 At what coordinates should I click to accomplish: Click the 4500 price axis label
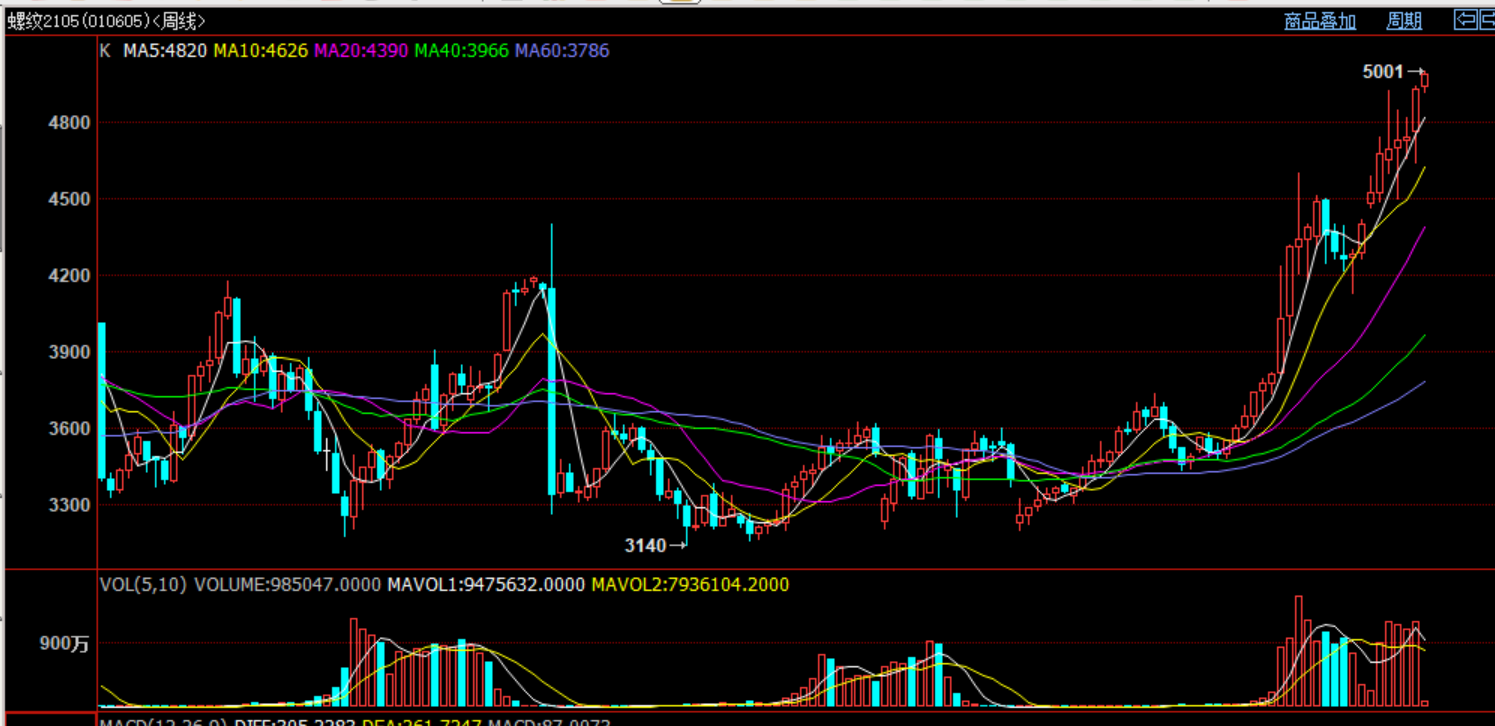(70, 199)
